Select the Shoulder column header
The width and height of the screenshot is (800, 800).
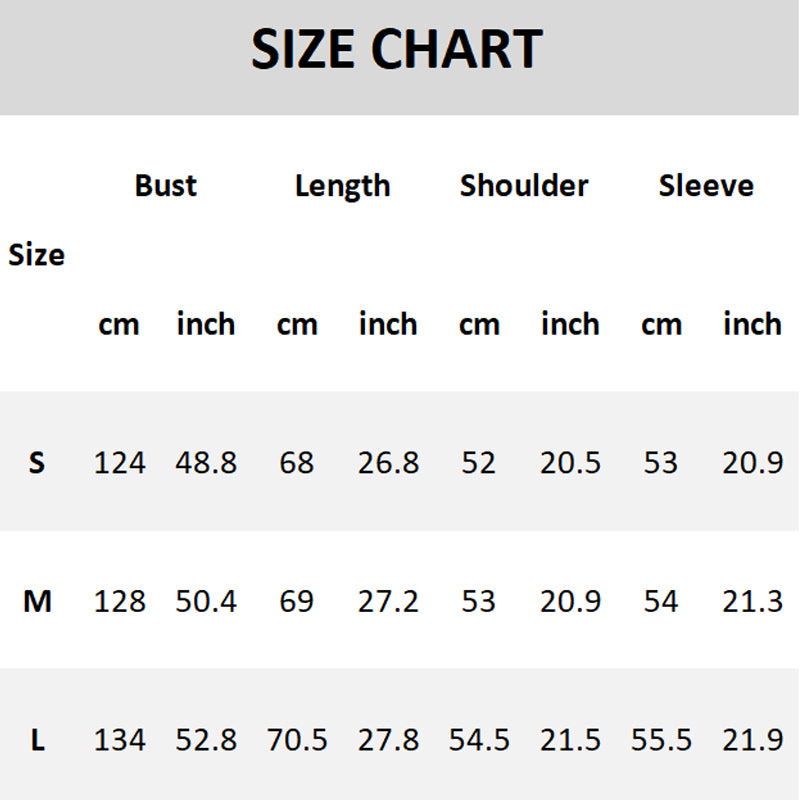524,186
